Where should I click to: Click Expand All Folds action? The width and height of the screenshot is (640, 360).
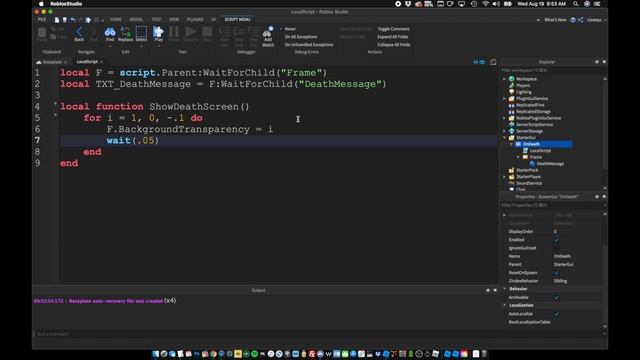tap(393, 37)
